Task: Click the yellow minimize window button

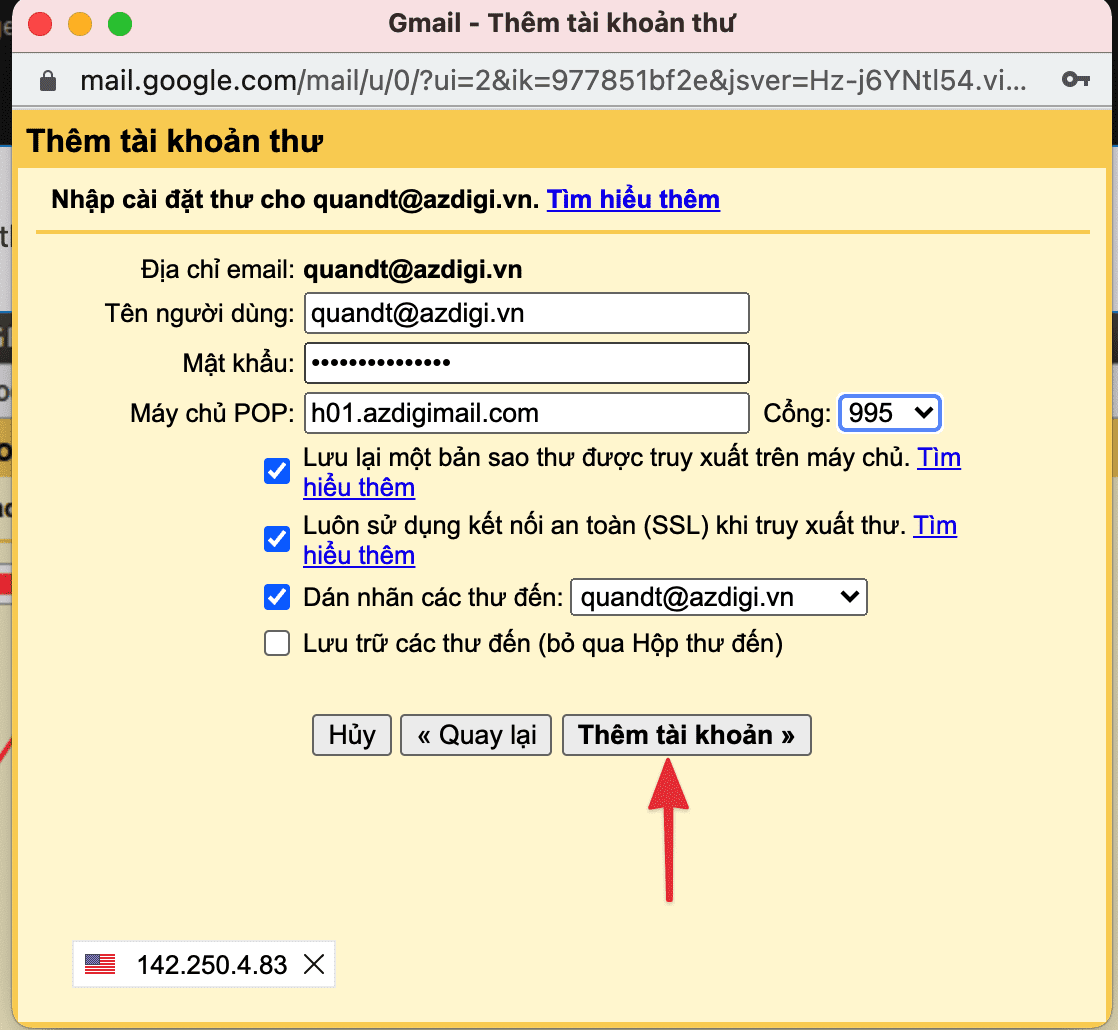Action: [x=80, y=23]
